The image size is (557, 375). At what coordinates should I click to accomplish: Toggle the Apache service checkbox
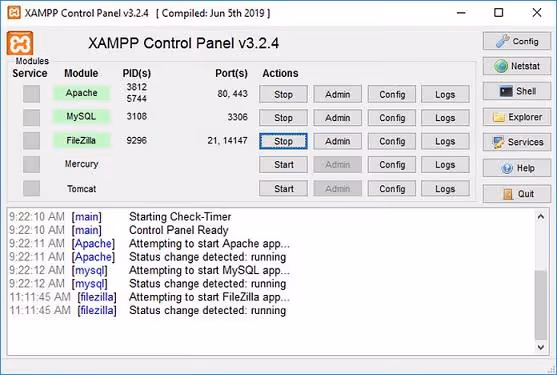(32, 94)
